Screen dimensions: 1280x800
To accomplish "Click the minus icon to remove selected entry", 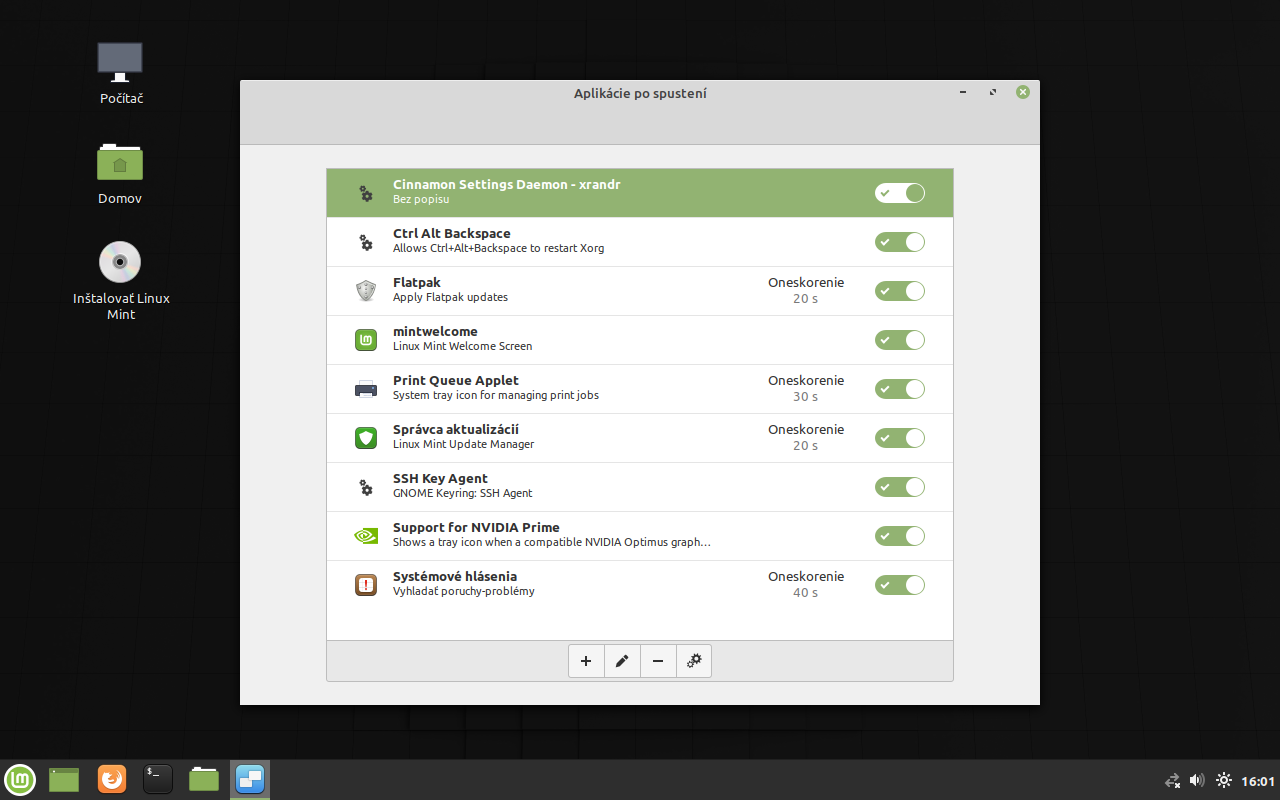I will 658,661.
